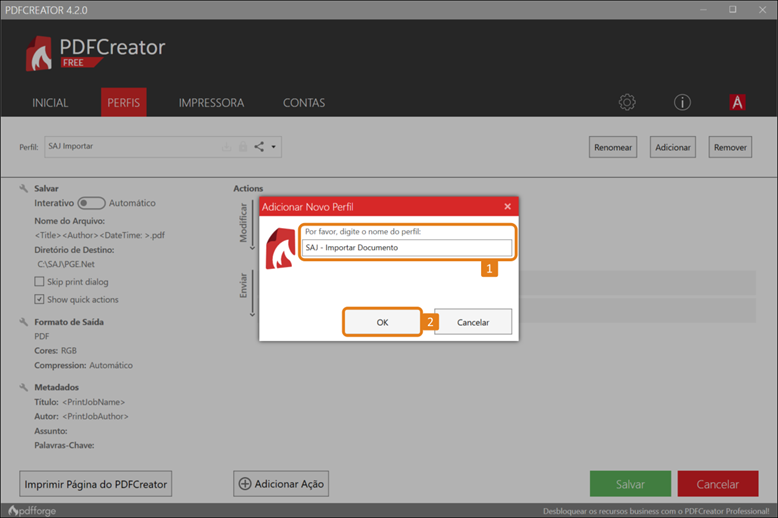Image resolution: width=778 pixels, height=518 pixels.
Task: Uncheck Show quick actions checkbox
Action: [x=39, y=299]
